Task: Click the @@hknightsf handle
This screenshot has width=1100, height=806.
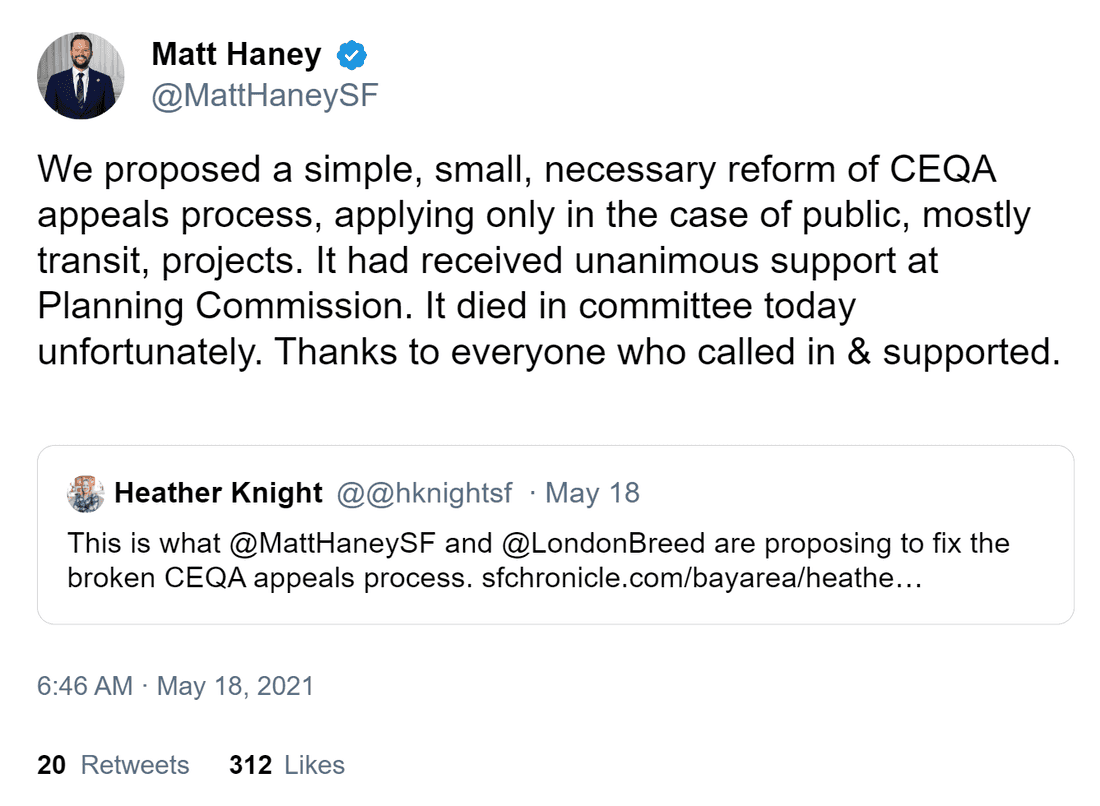Action: 425,493
